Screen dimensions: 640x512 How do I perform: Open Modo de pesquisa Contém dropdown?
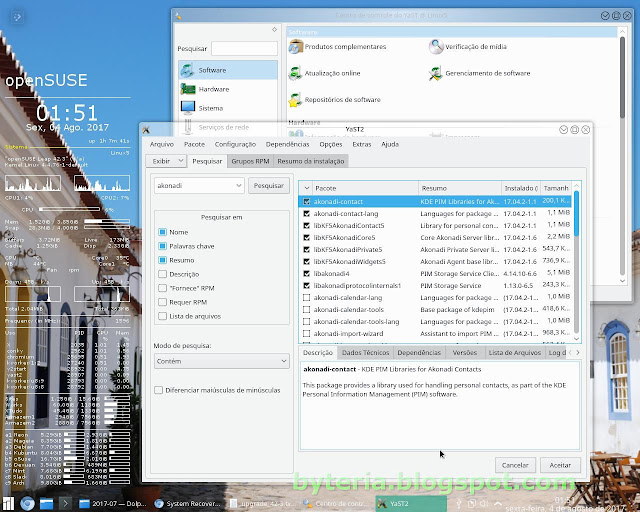[222, 361]
